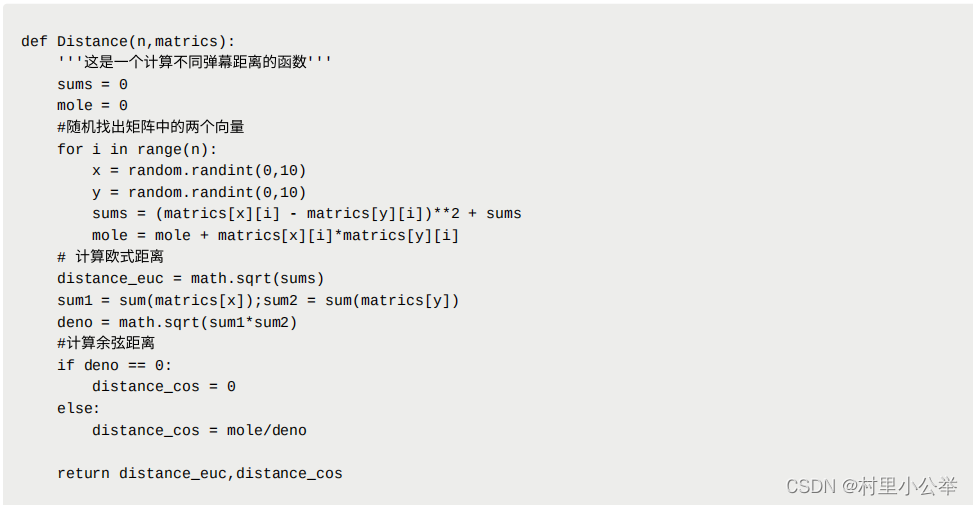
Task: Click the 计算欧式距离 comment
Action: click(x=110, y=257)
